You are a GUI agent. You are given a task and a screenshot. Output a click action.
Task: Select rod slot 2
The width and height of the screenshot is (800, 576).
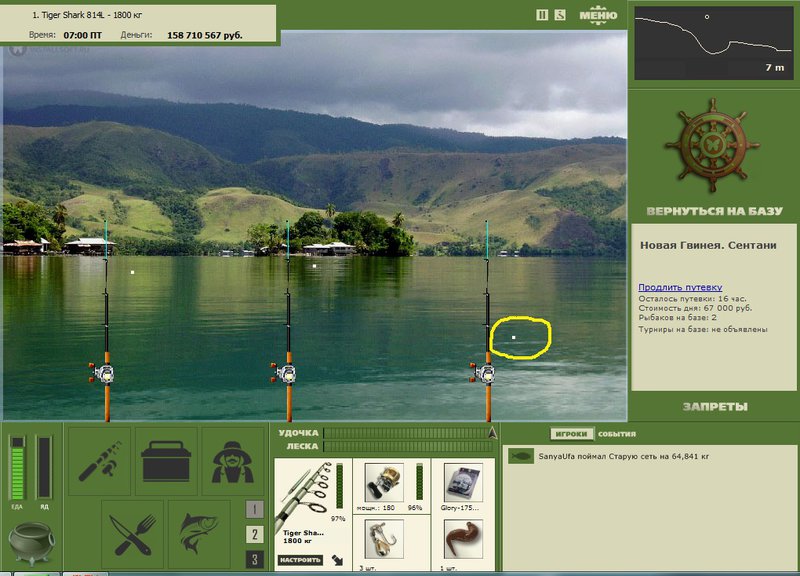[x=255, y=534]
